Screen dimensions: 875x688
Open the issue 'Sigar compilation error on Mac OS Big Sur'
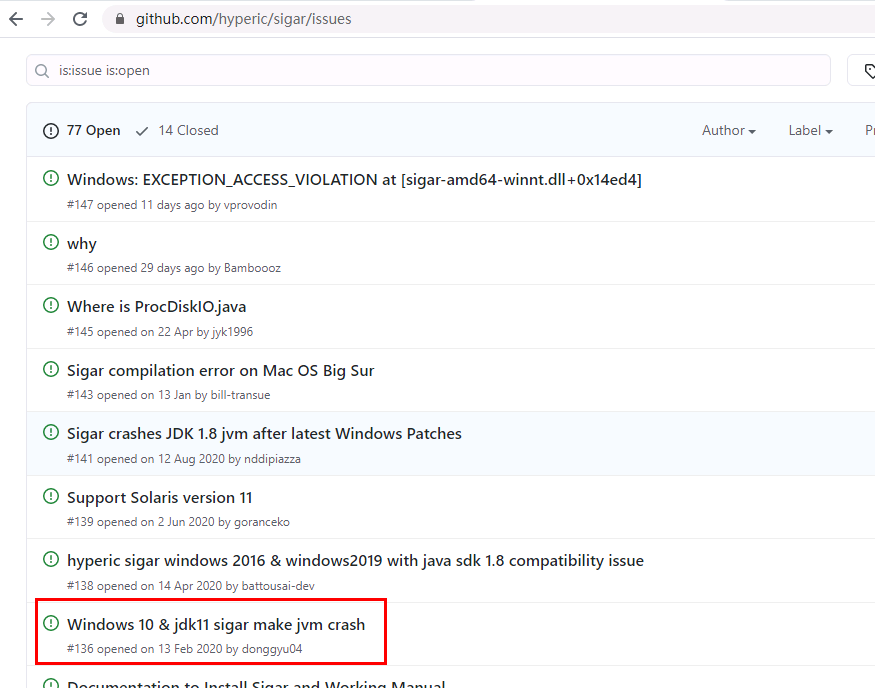point(220,370)
